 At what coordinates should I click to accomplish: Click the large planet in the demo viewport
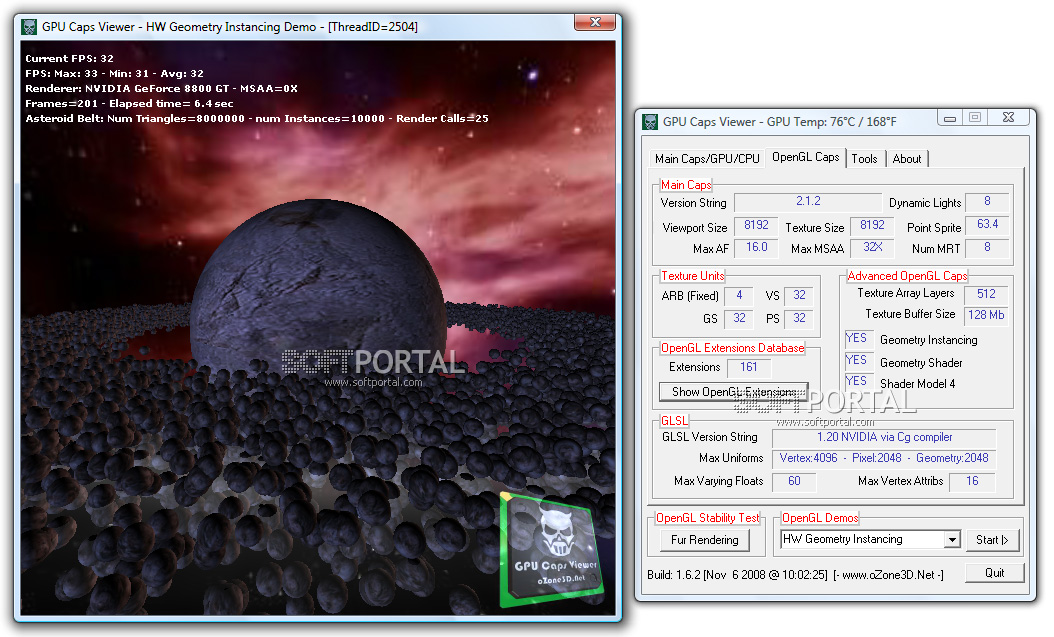[x=318, y=289]
